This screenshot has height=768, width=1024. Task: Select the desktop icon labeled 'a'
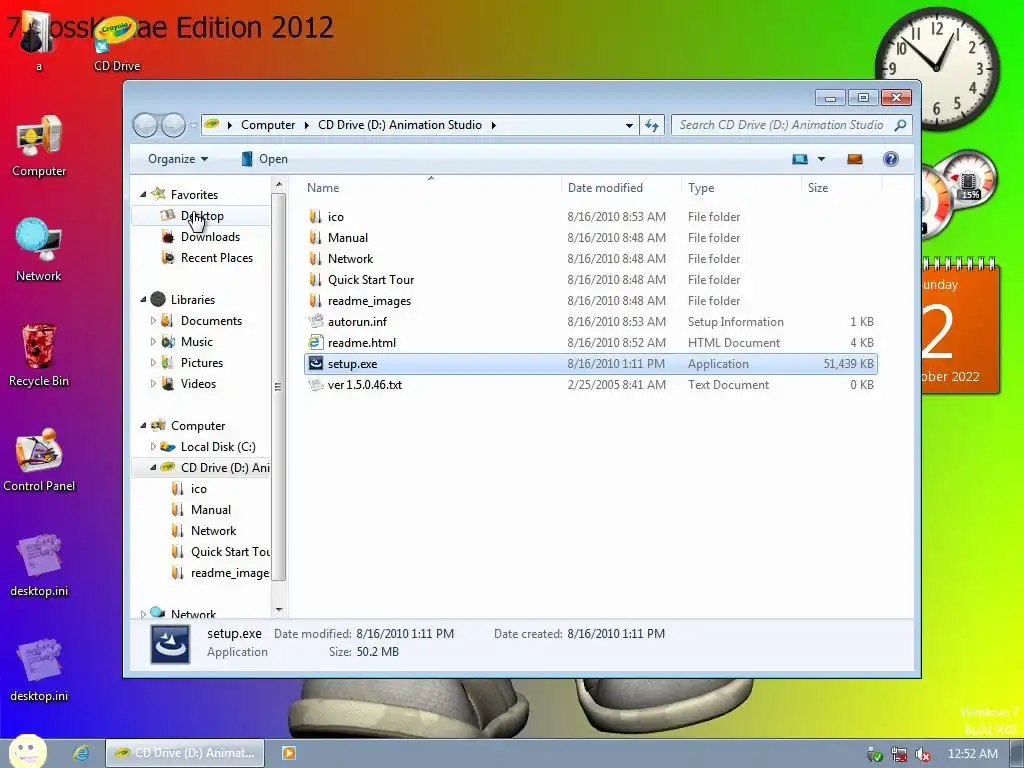coord(39,42)
